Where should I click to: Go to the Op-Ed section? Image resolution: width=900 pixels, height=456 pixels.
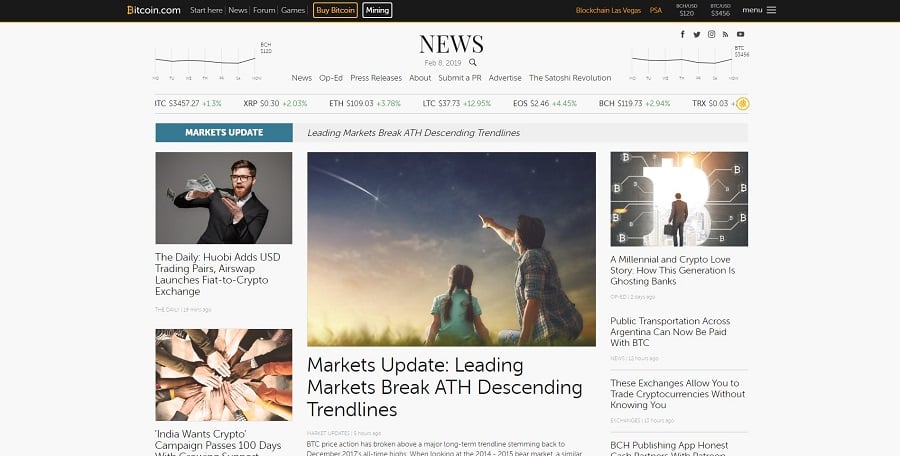coord(331,78)
